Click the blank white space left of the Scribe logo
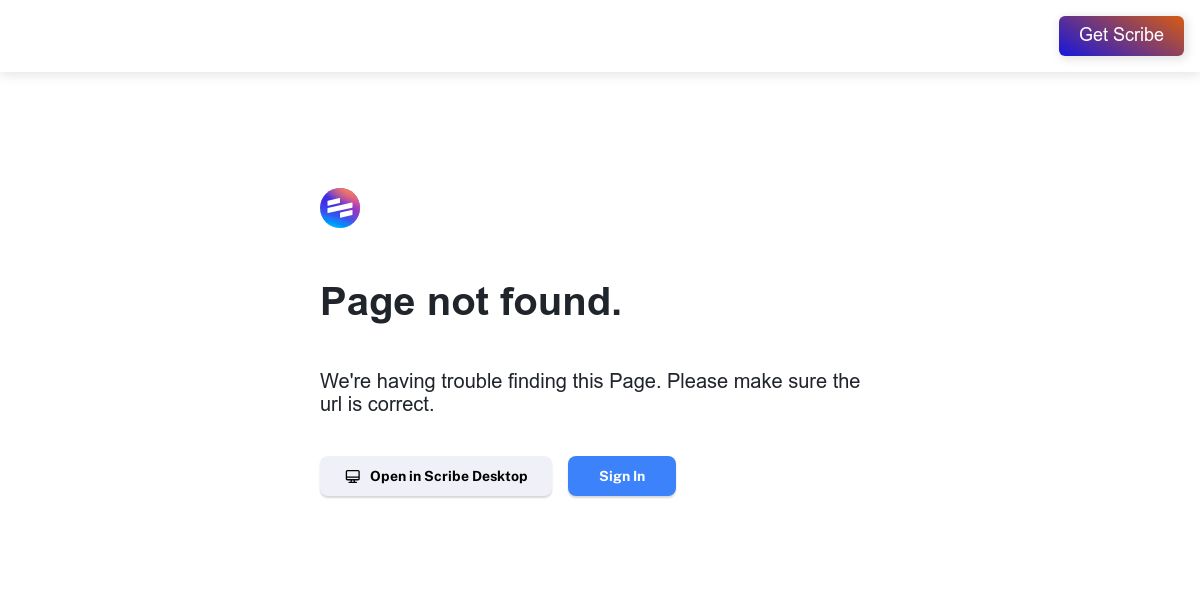Viewport: 1200px width, 600px height. click(x=160, y=208)
